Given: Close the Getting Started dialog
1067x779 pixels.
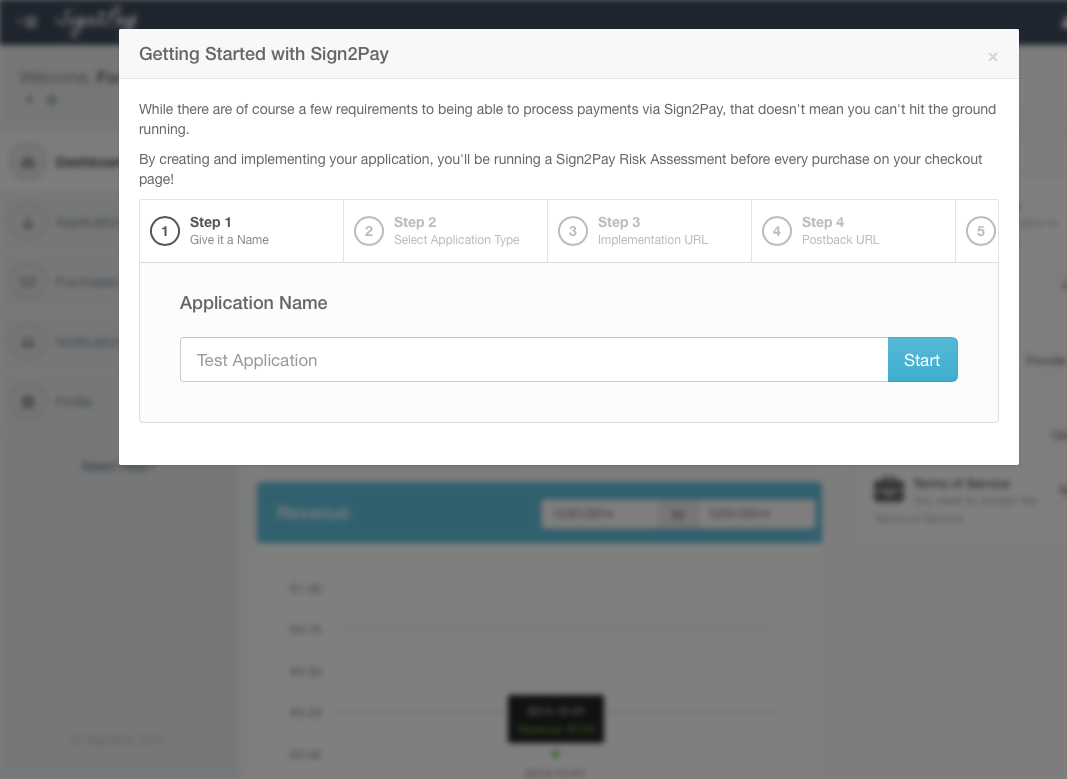Looking at the screenshot, I should [x=993, y=57].
